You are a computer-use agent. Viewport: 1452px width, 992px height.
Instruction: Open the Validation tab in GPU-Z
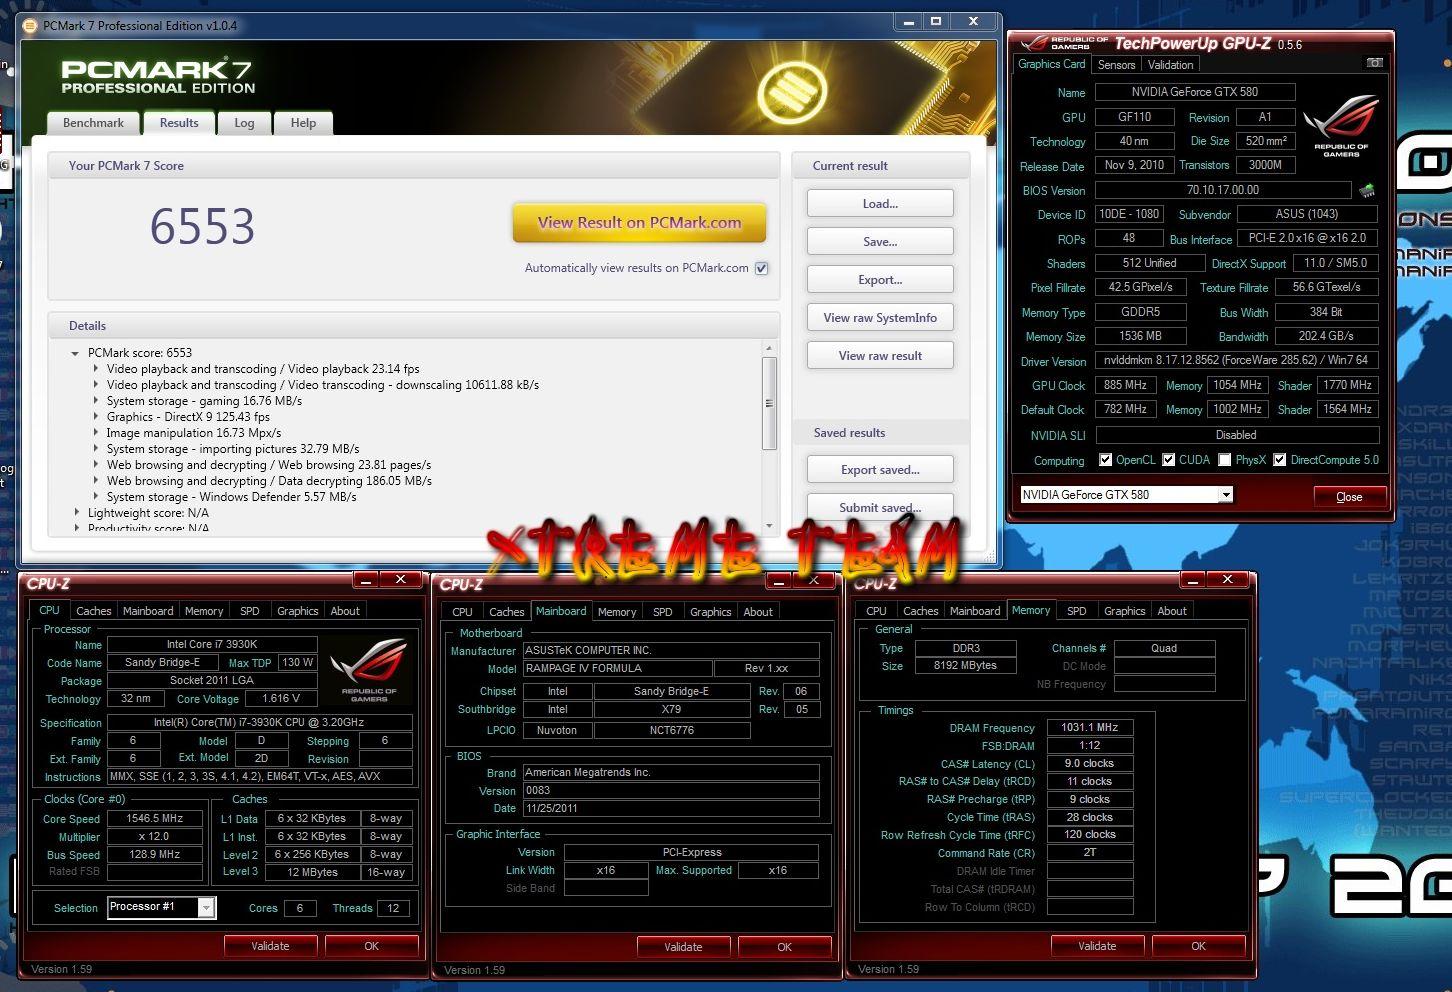1170,65
